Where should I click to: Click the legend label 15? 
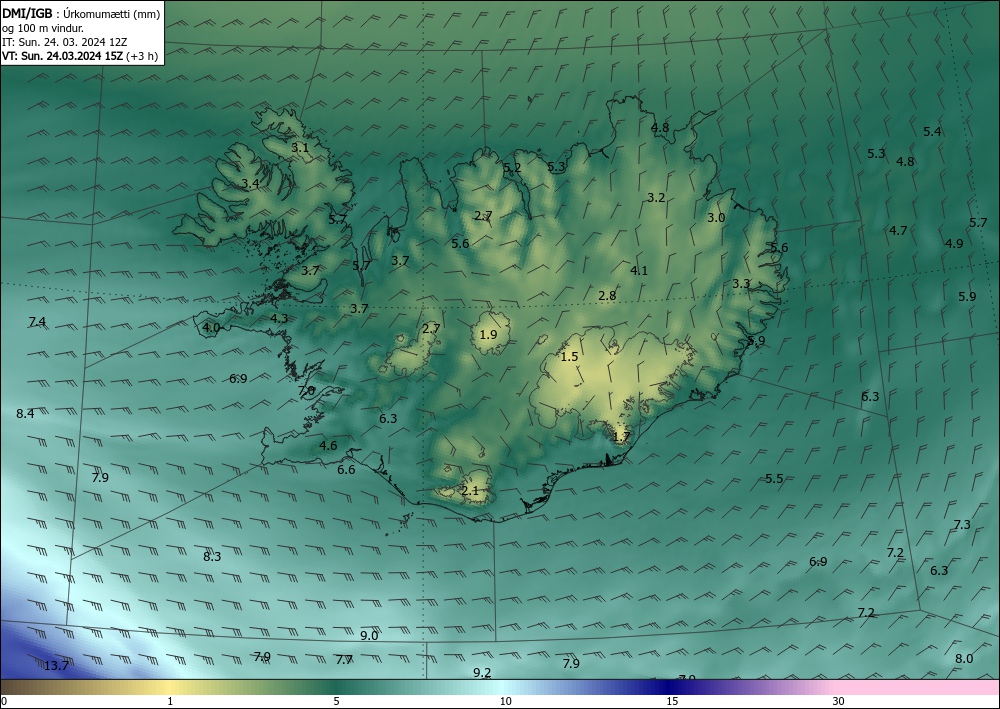tap(672, 701)
